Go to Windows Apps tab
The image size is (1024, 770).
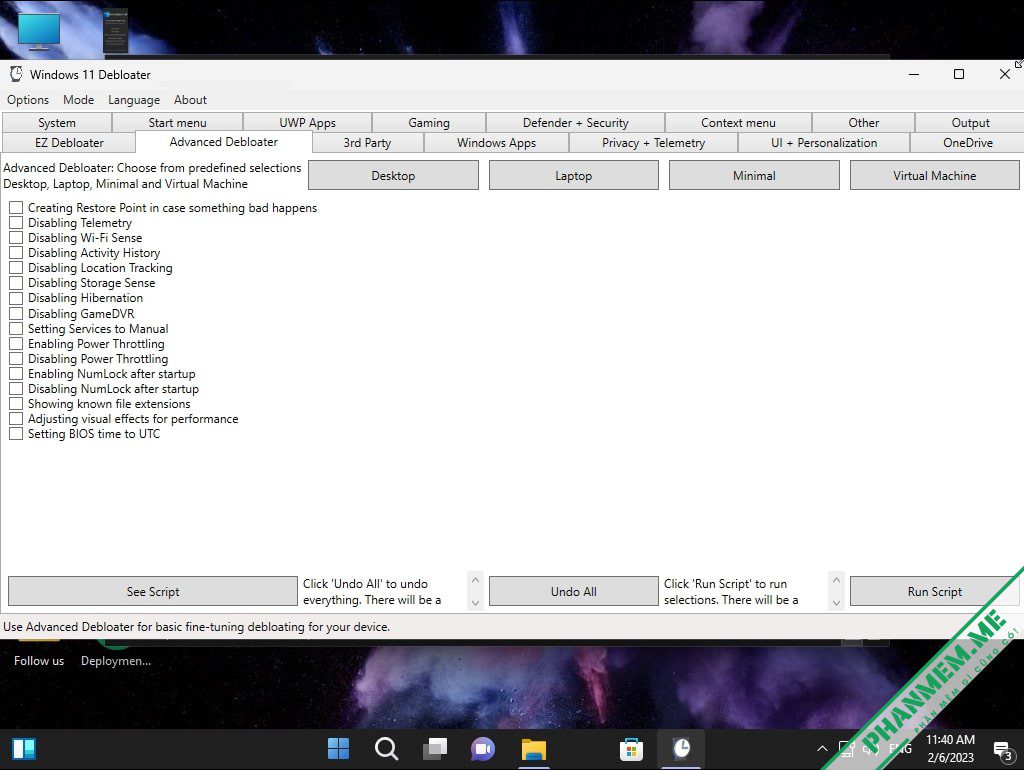point(496,143)
